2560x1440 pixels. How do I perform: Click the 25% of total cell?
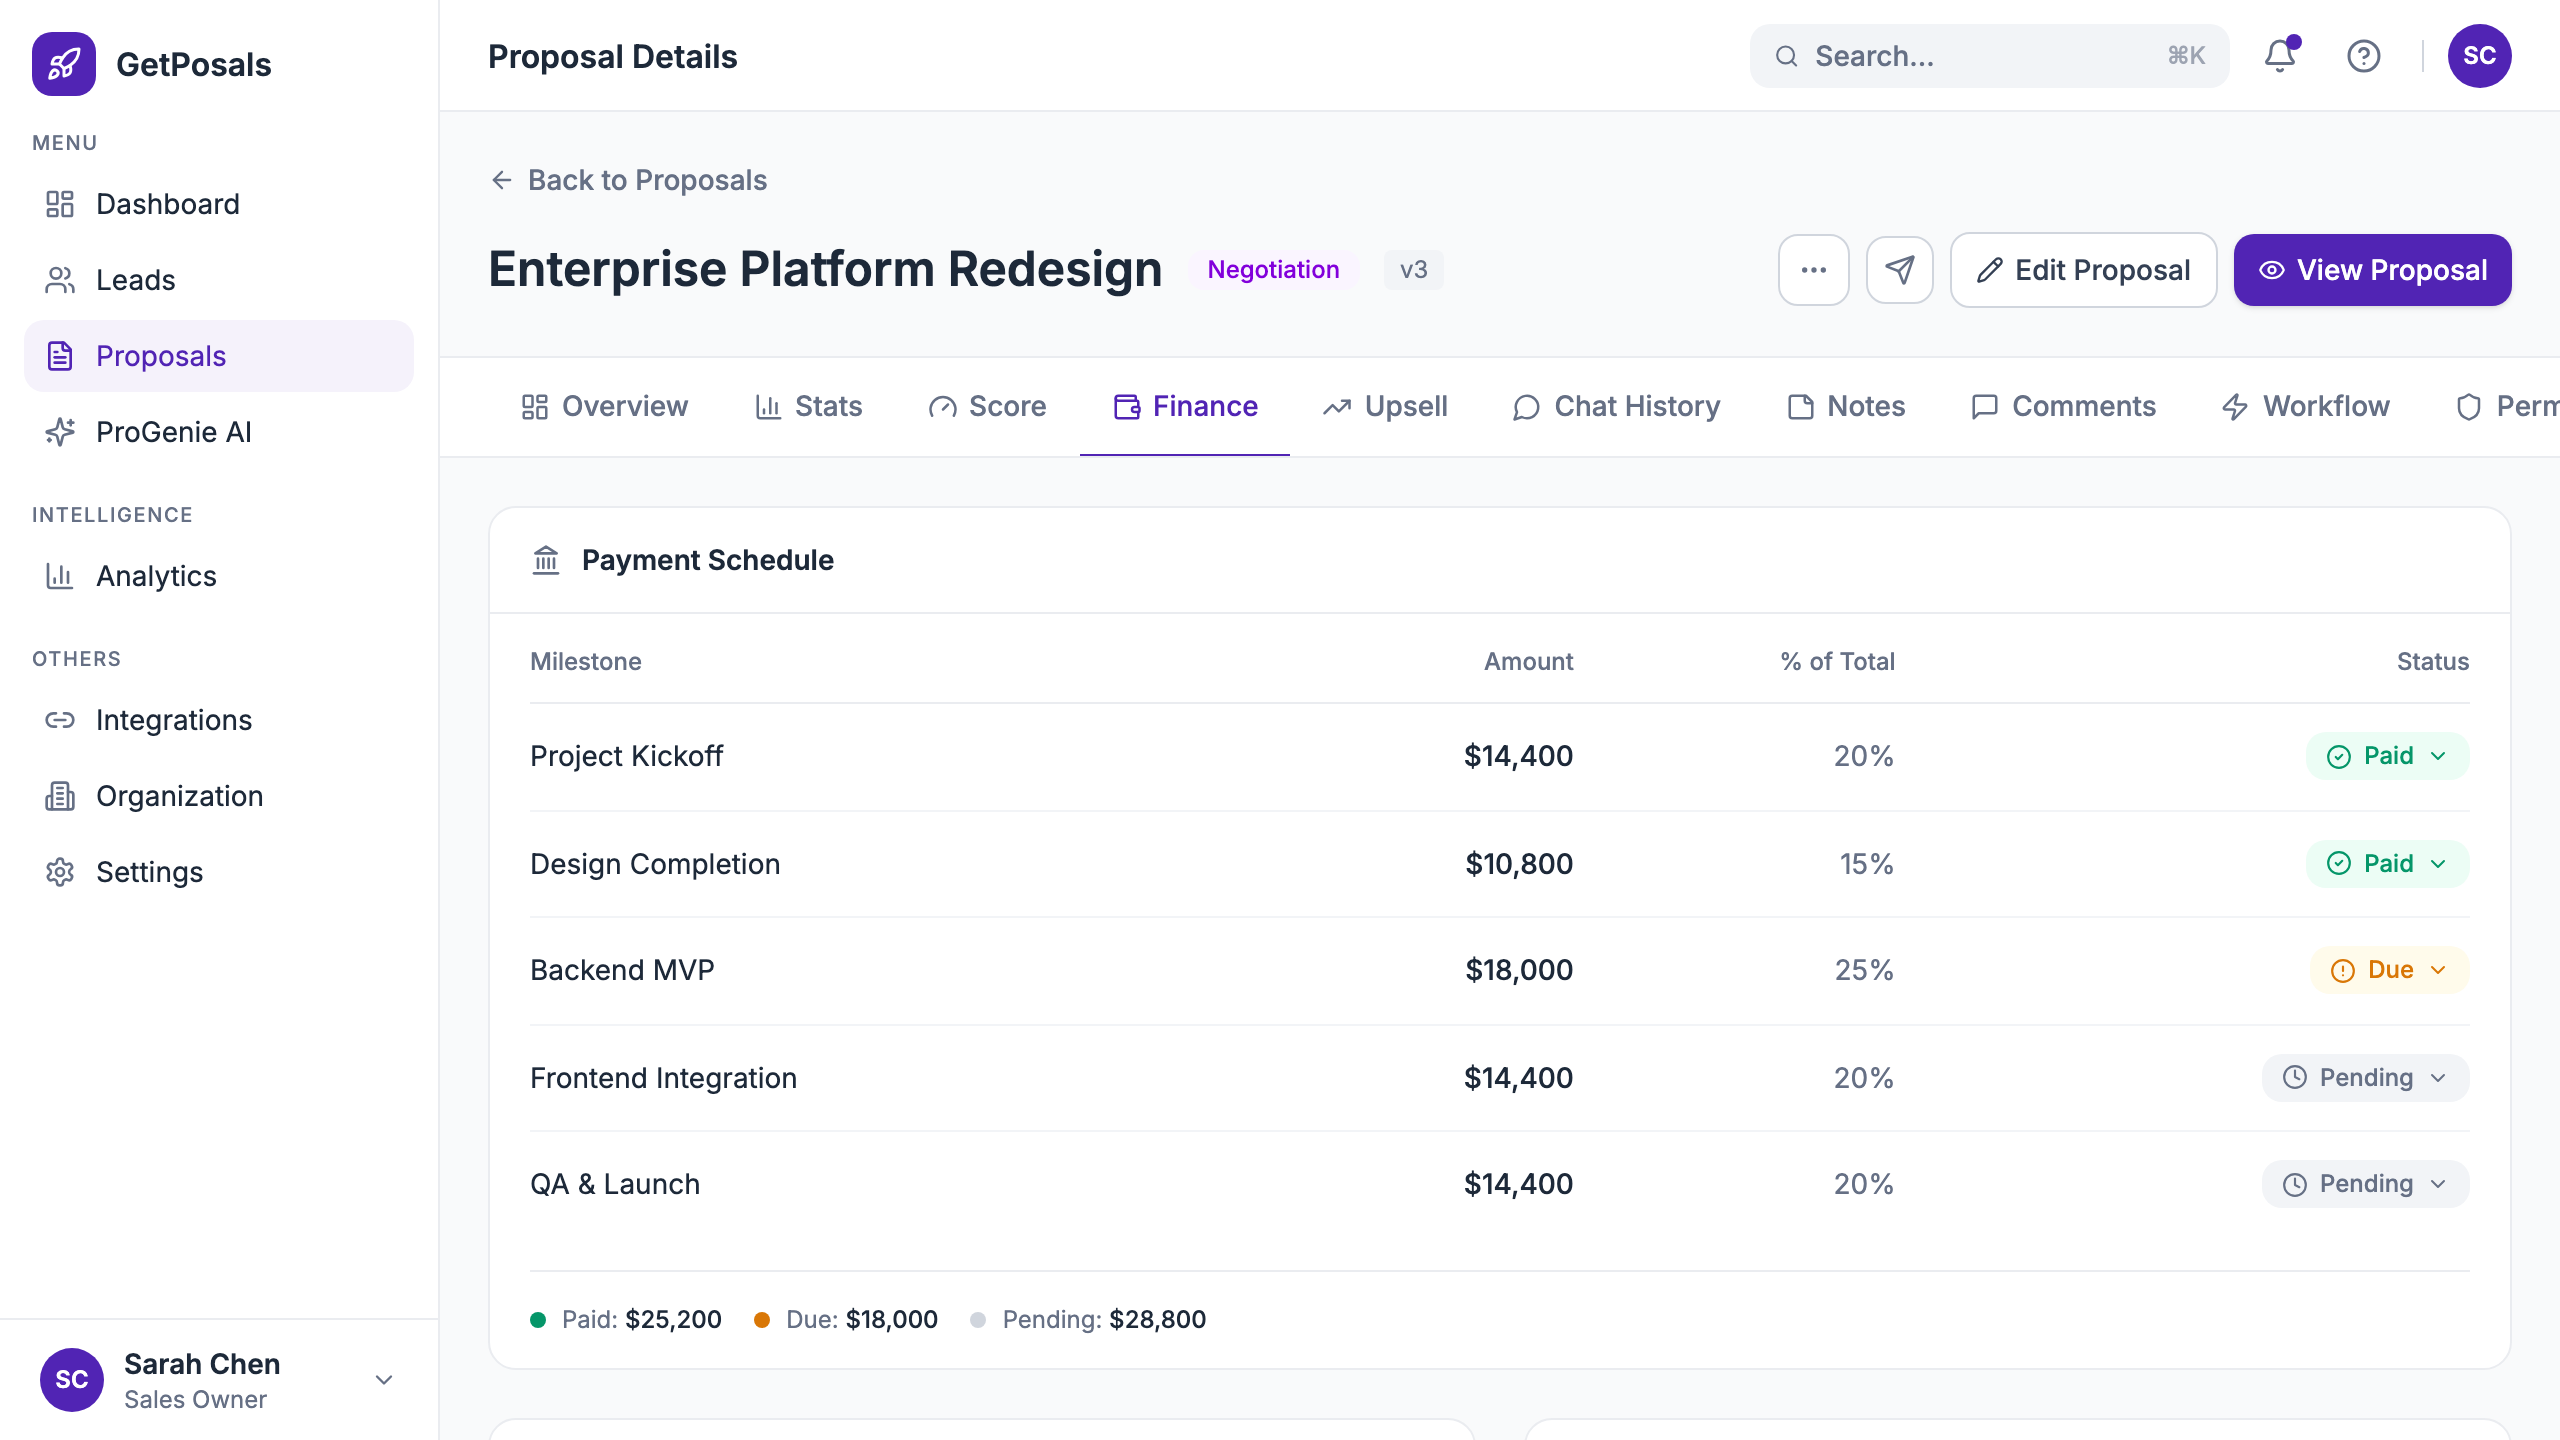pyautogui.click(x=1864, y=970)
